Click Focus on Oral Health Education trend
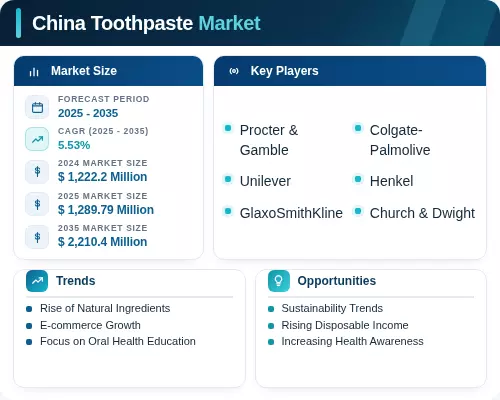 coord(118,341)
